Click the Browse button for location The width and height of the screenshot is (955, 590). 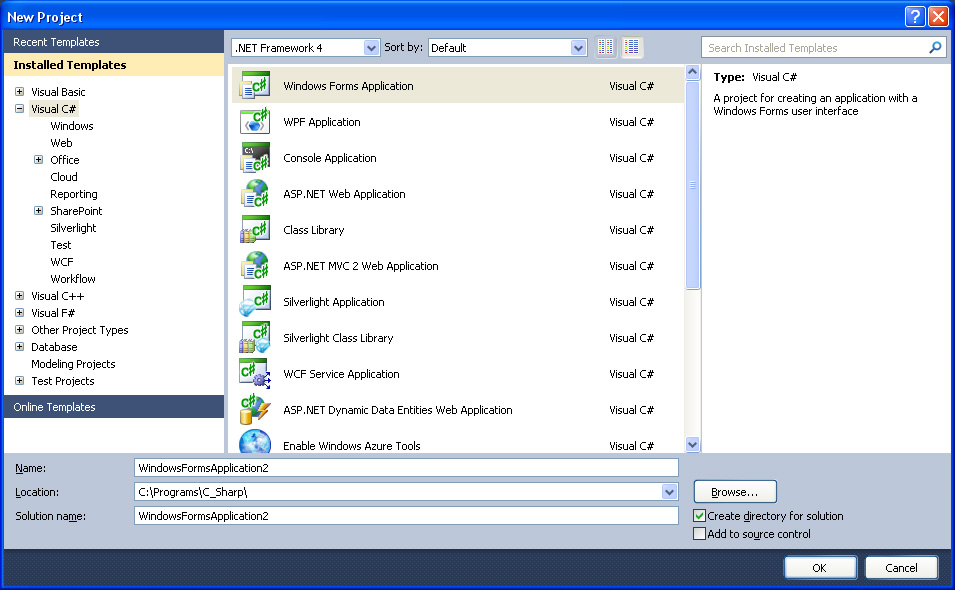(735, 491)
